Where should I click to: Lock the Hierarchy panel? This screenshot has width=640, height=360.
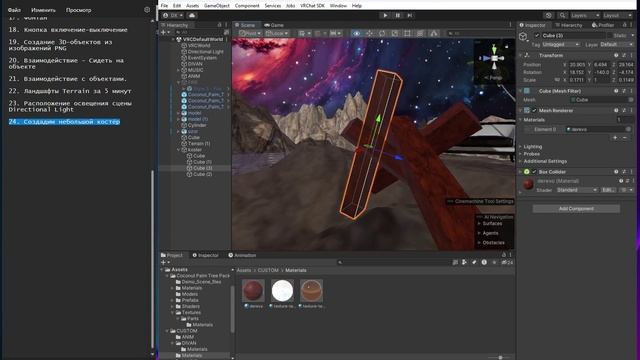click(x=219, y=25)
